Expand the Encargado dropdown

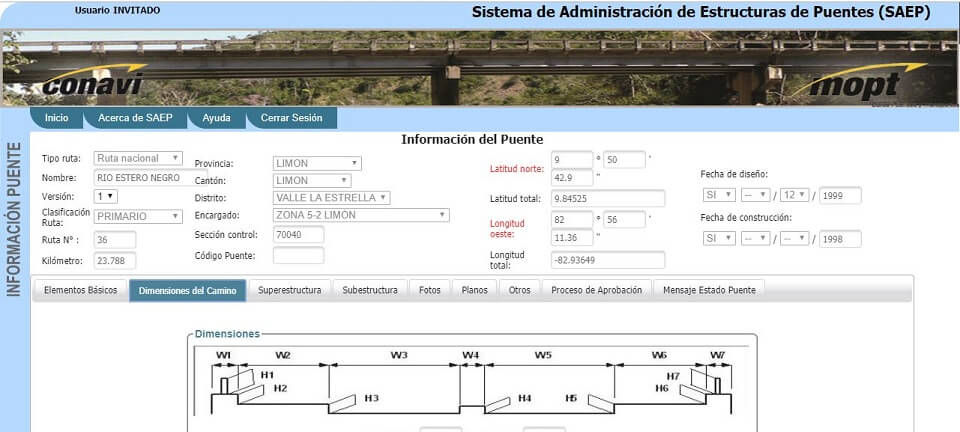[361, 215]
